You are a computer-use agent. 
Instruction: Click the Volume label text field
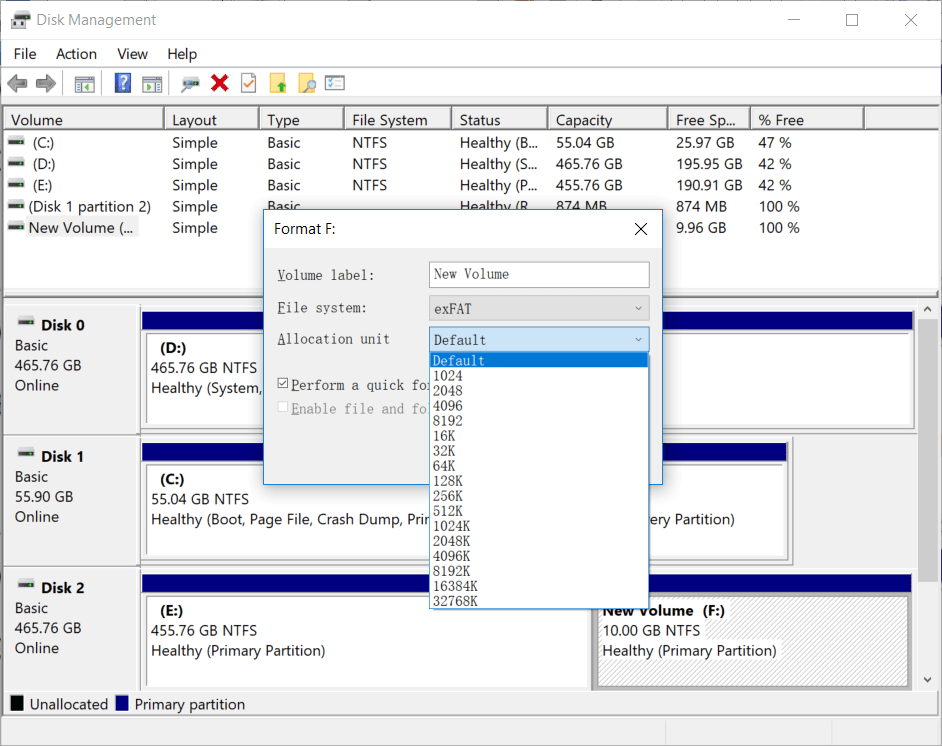(539, 274)
